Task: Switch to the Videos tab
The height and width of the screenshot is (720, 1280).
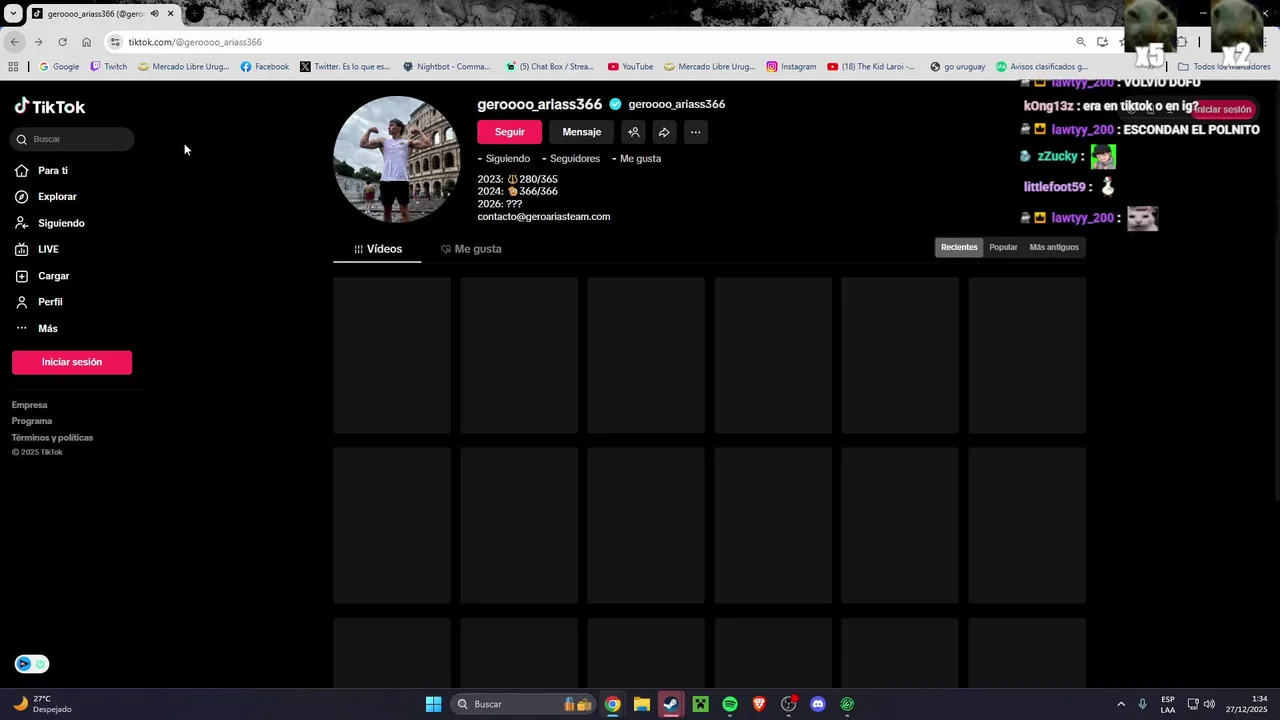Action: tap(377, 249)
